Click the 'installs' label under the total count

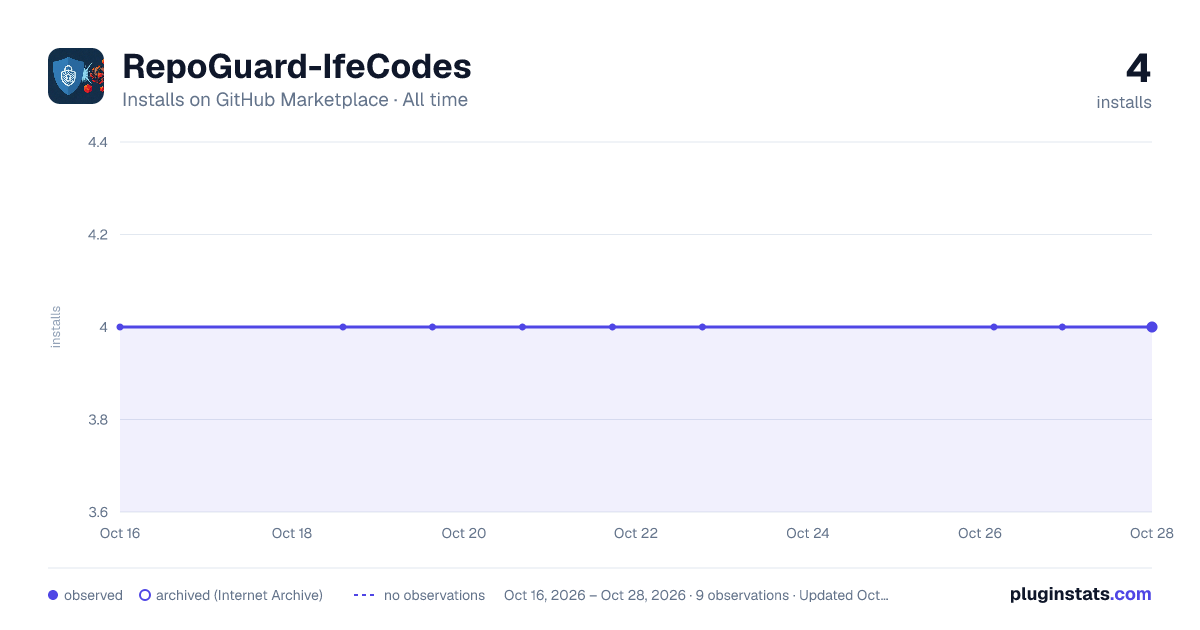click(1124, 102)
